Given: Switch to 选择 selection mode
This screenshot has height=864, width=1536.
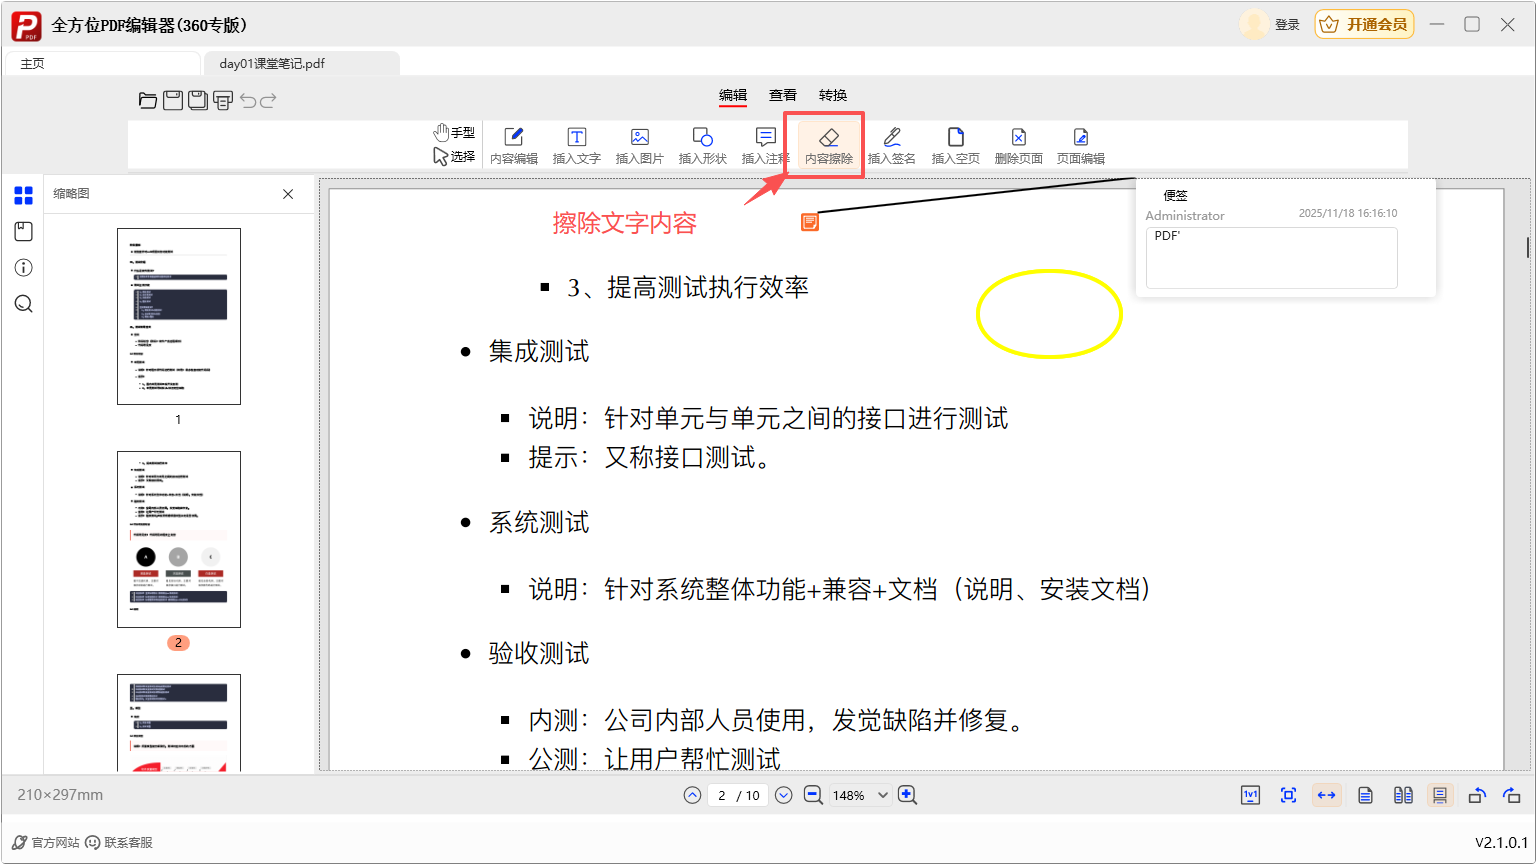Looking at the screenshot, I should 455,157.
